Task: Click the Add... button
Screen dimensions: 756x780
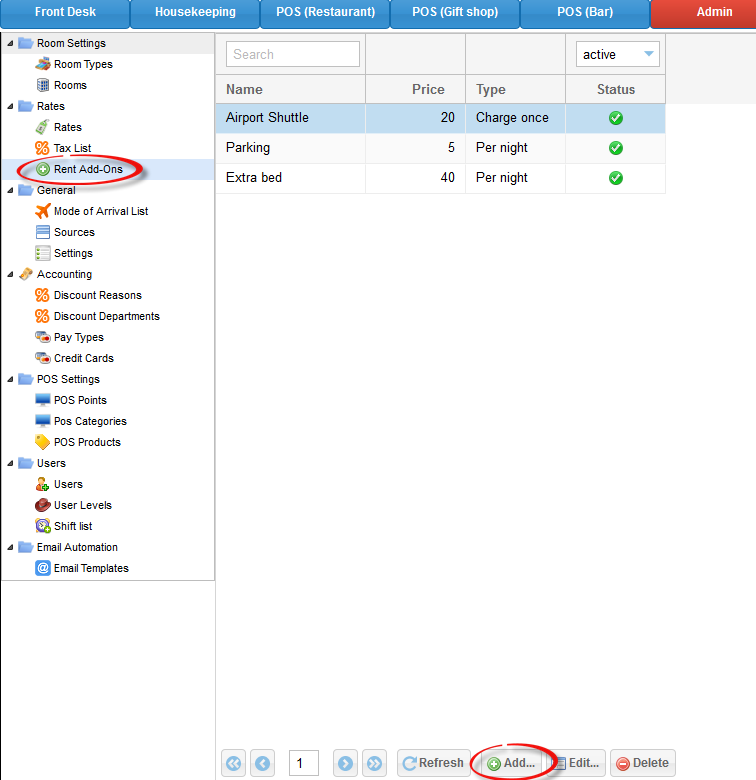Action: point(511,763)
